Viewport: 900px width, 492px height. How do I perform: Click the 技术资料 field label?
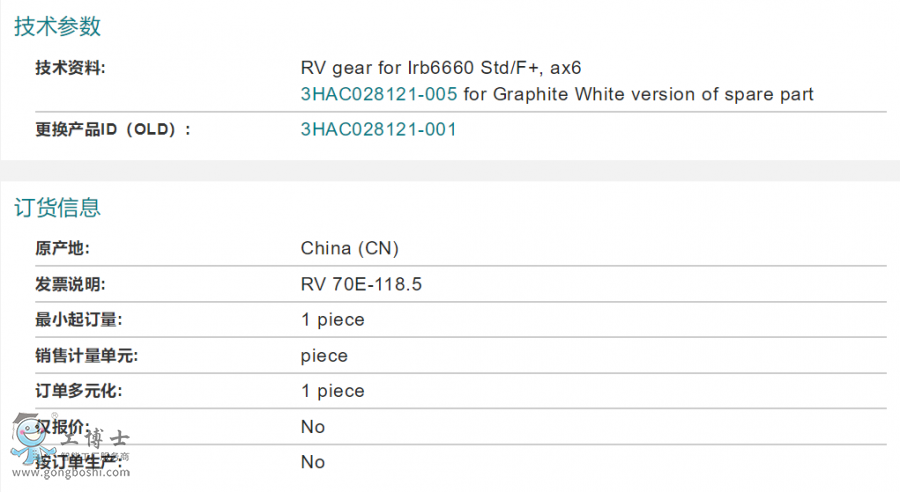(70, 69)
